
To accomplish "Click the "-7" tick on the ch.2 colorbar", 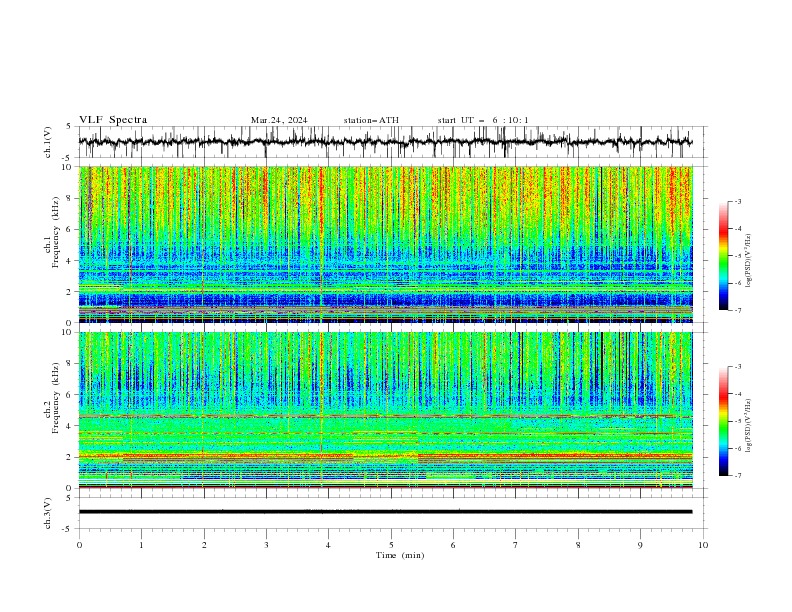I will point(737,475).
